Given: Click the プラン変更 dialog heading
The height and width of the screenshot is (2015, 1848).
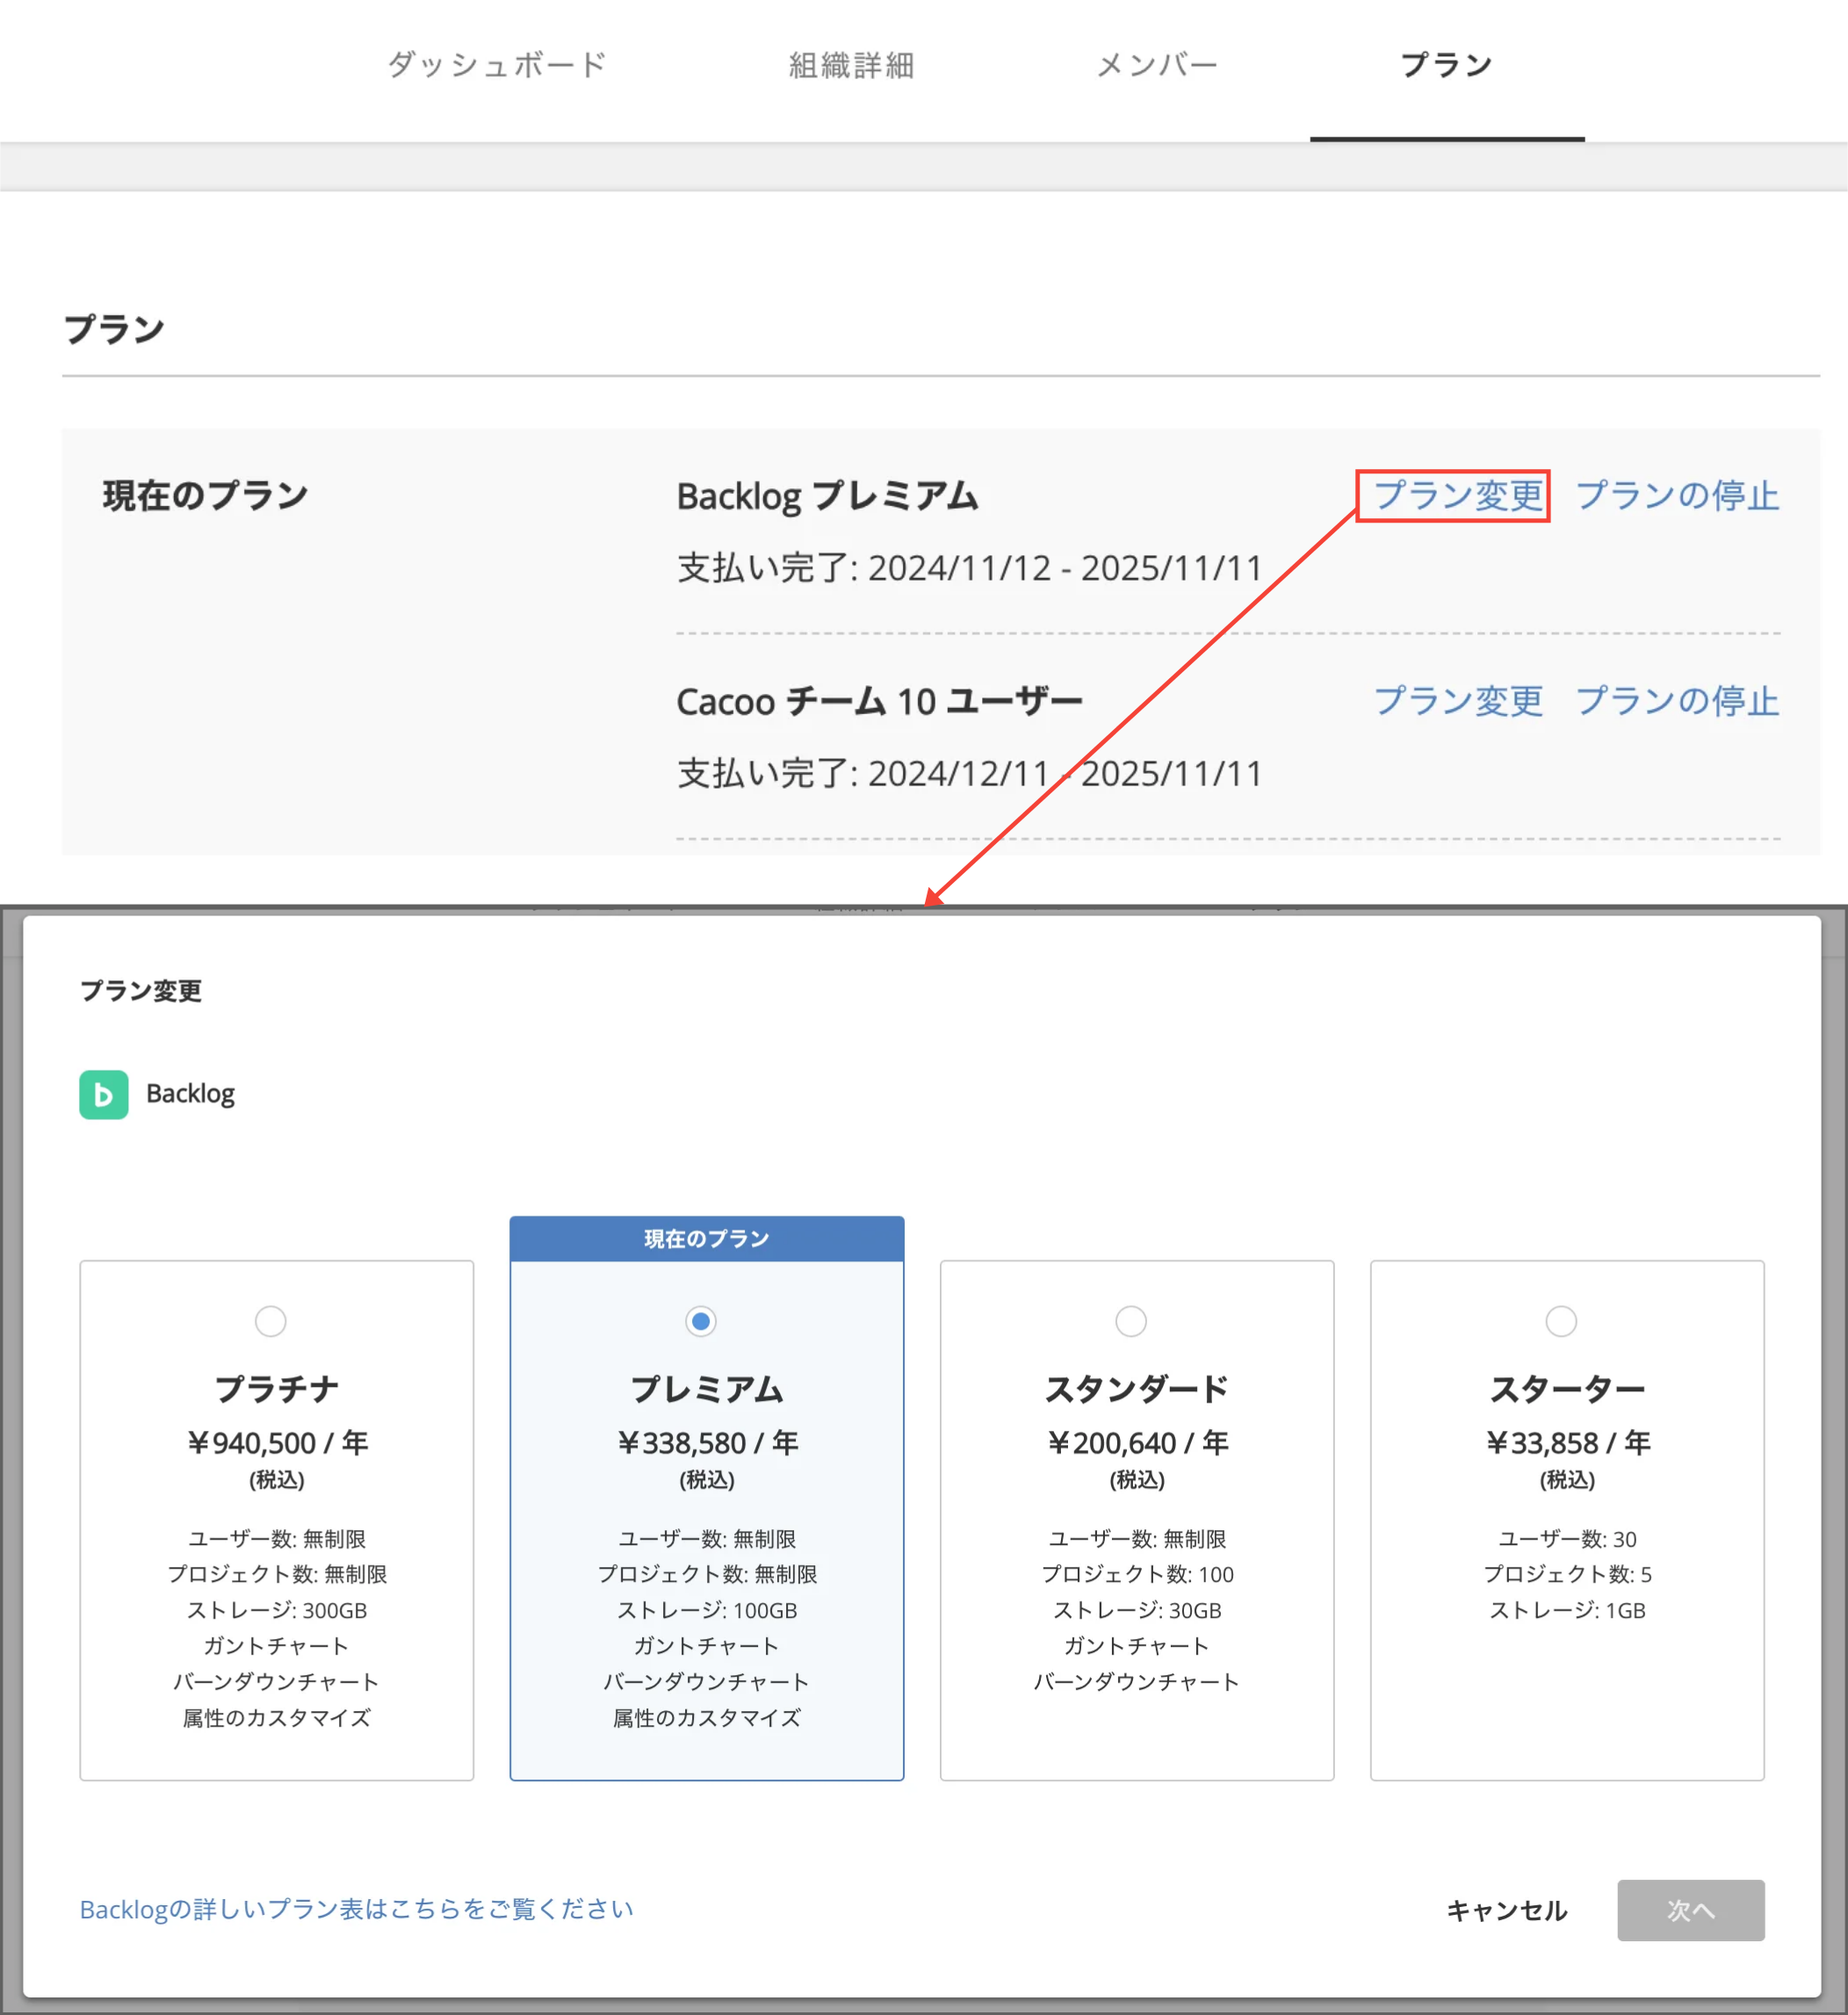Looking at the screenshot, I should (x=141, y=991).
